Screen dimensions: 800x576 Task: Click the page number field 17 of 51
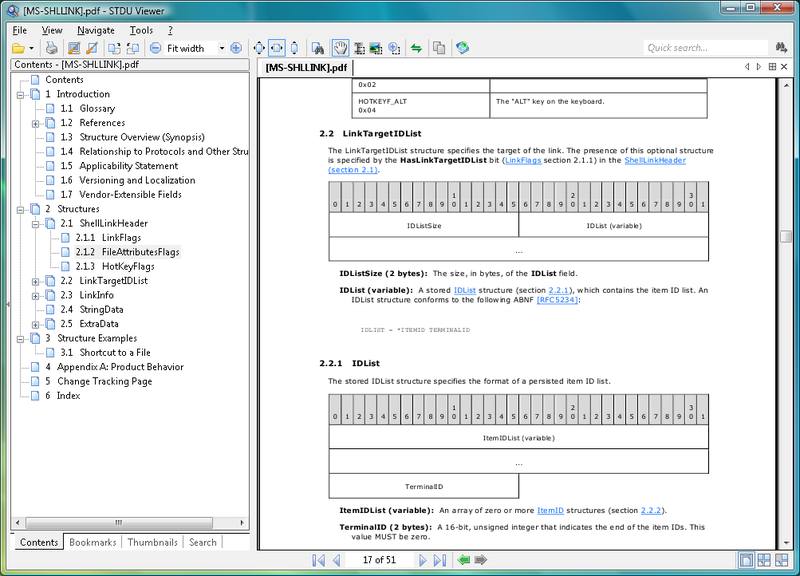tap(379, 560)
